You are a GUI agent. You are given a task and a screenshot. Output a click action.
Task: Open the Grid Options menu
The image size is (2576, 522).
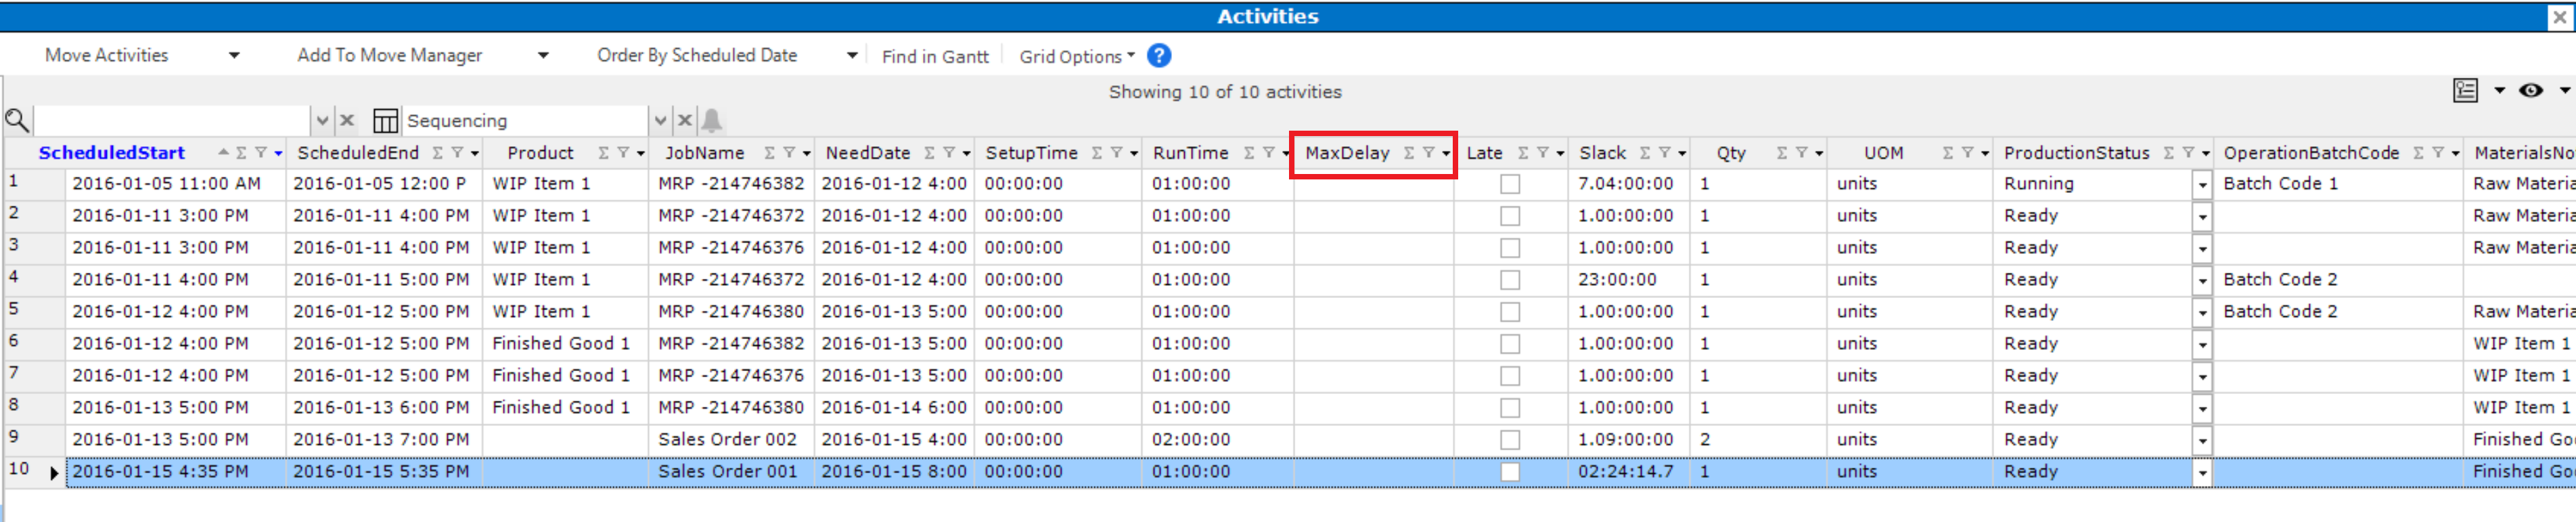click(1076, 57)
